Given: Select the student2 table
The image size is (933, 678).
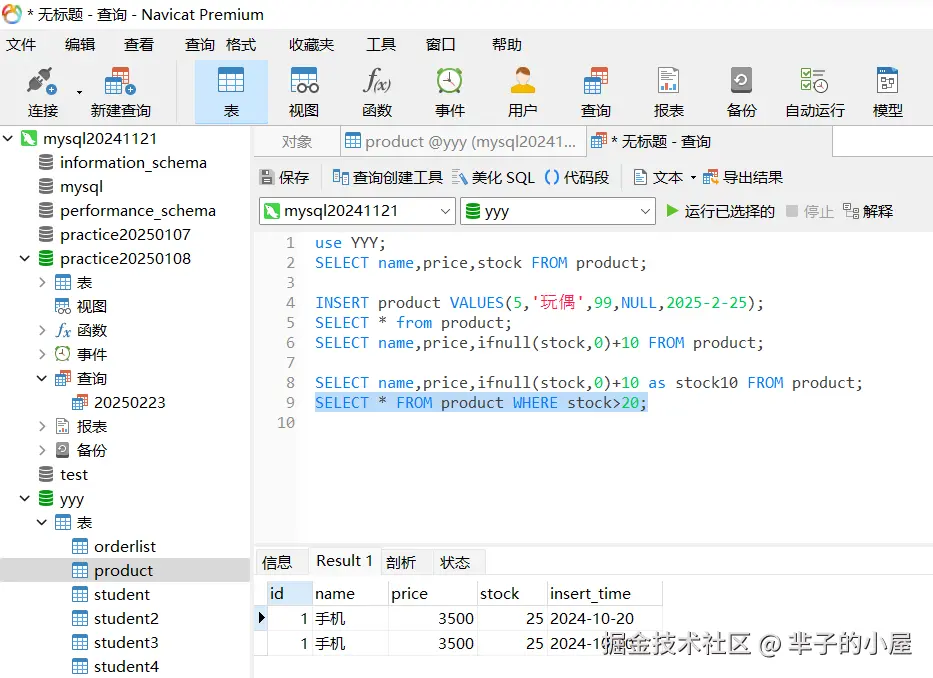Looking at the screenshot, I should coord(115,618).
